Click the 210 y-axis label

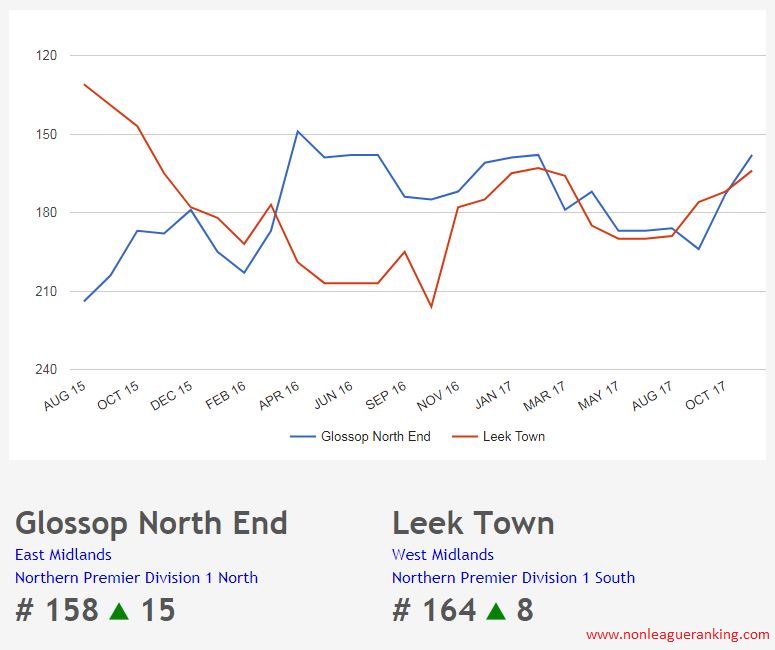[46, 291]
